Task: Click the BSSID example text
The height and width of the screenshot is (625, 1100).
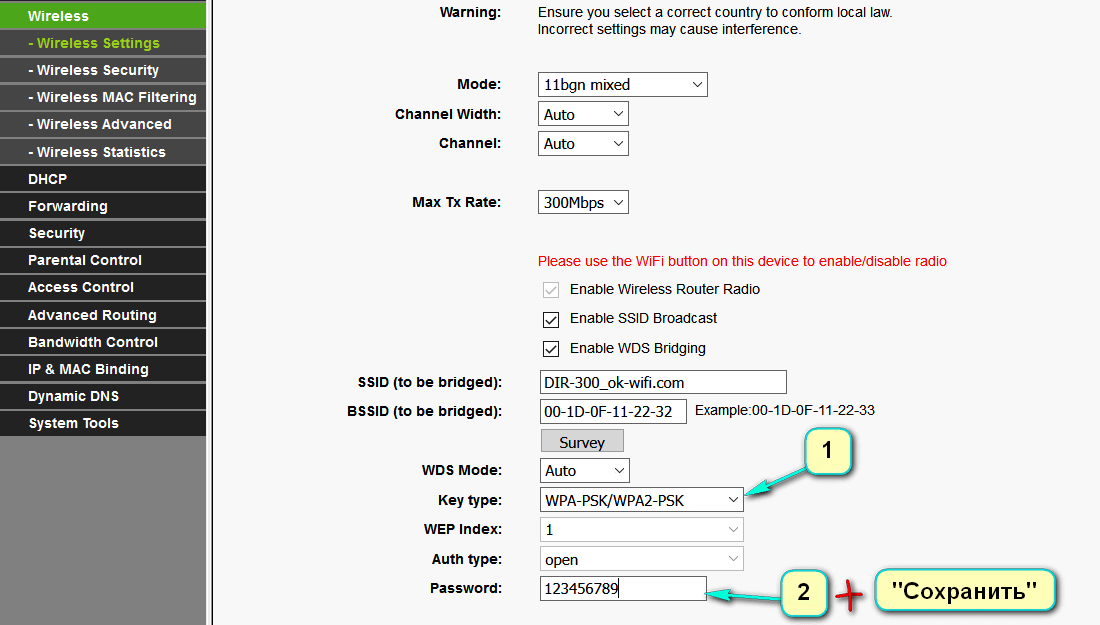Action: click(x=784, y=410)
